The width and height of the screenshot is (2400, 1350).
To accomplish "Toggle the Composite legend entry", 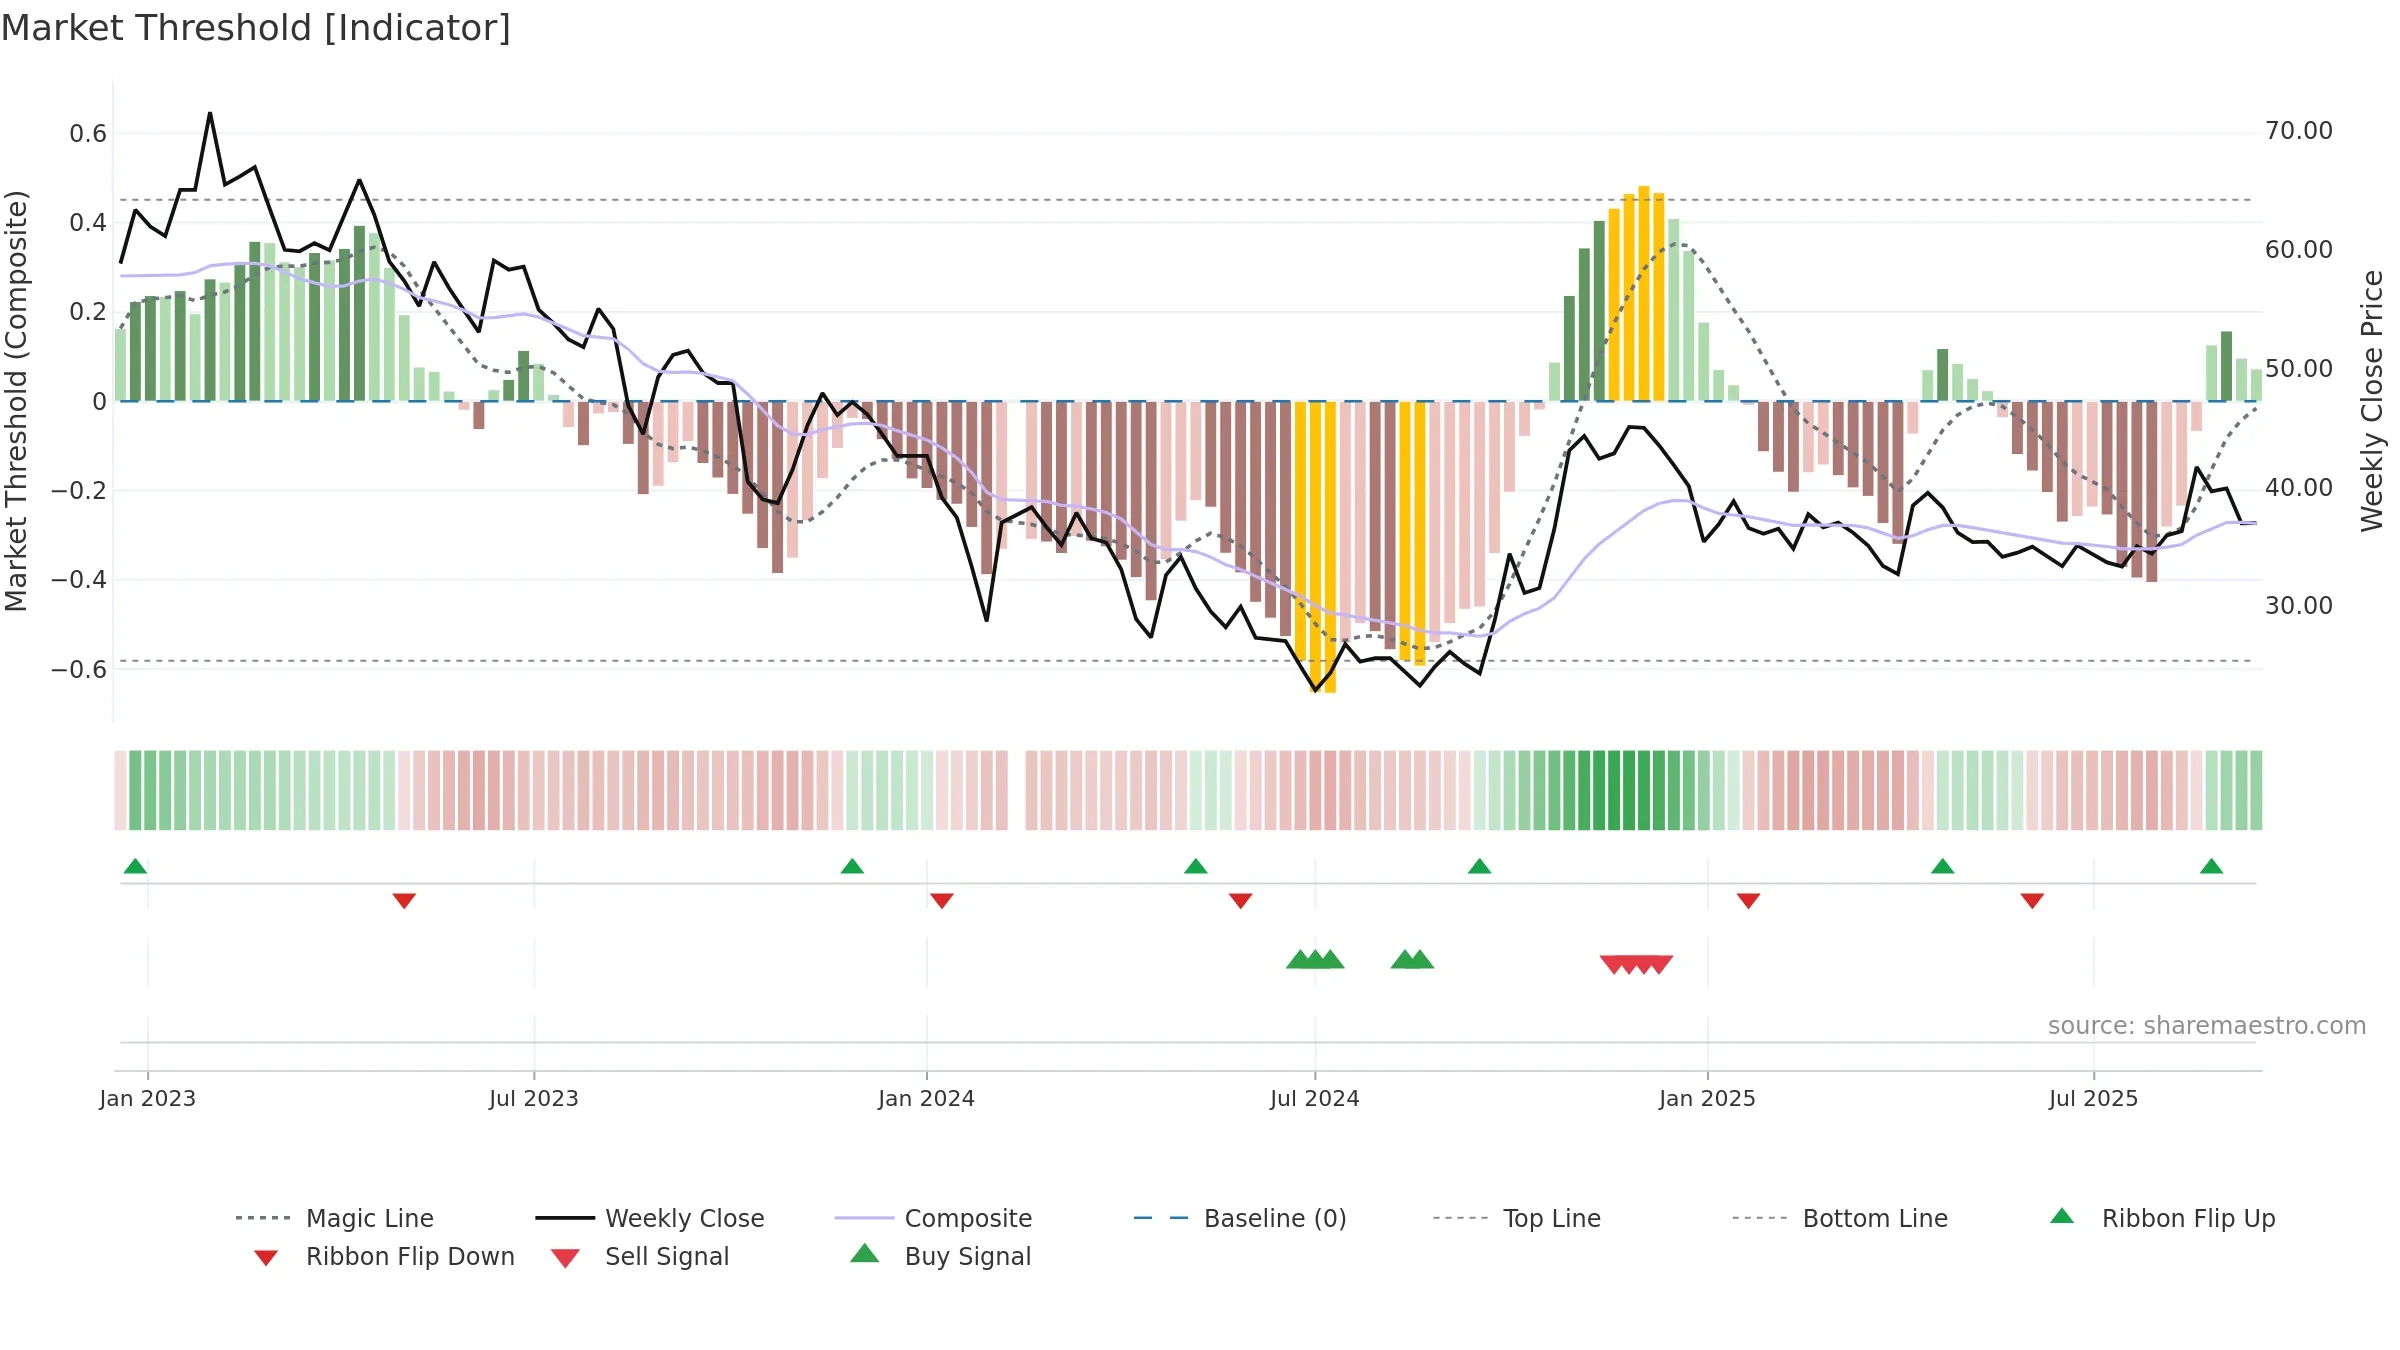I will pos(933,1218).
